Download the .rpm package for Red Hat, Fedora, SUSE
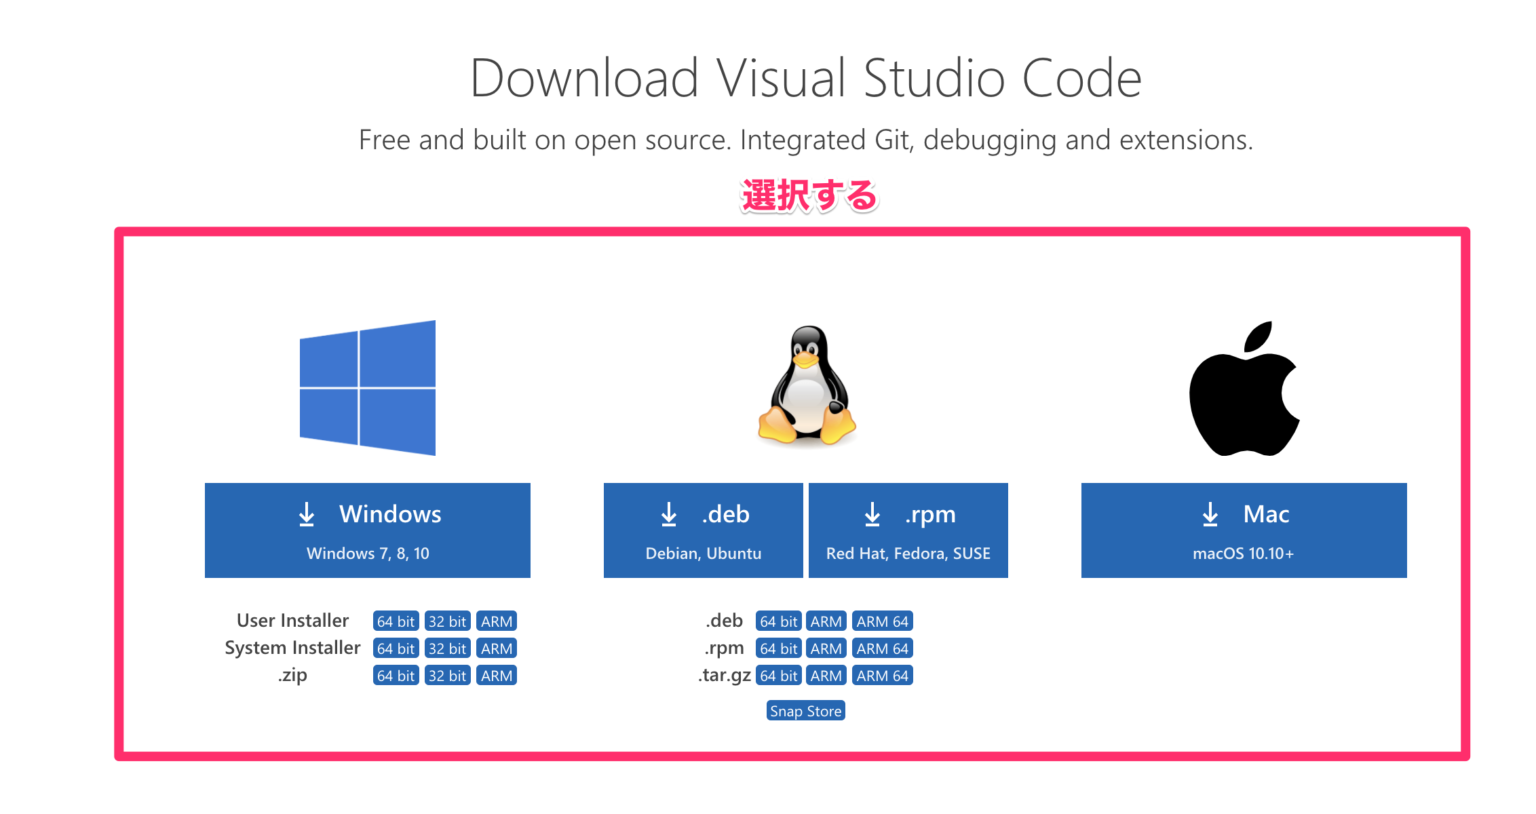This screenshot has height=814, width=1536. tap(908, 530)
